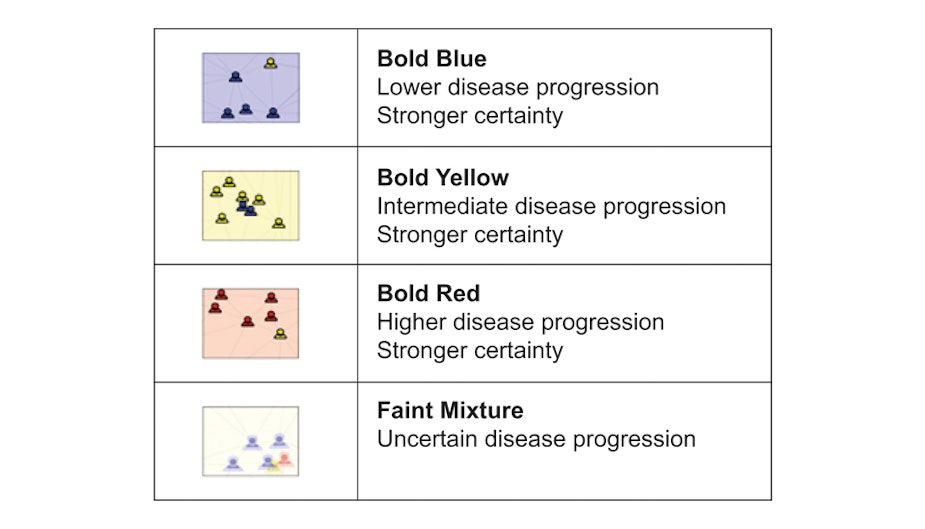Click the "Bold Blue" heading
This screenshot has height=529, width=925.
tap(432, 60)
